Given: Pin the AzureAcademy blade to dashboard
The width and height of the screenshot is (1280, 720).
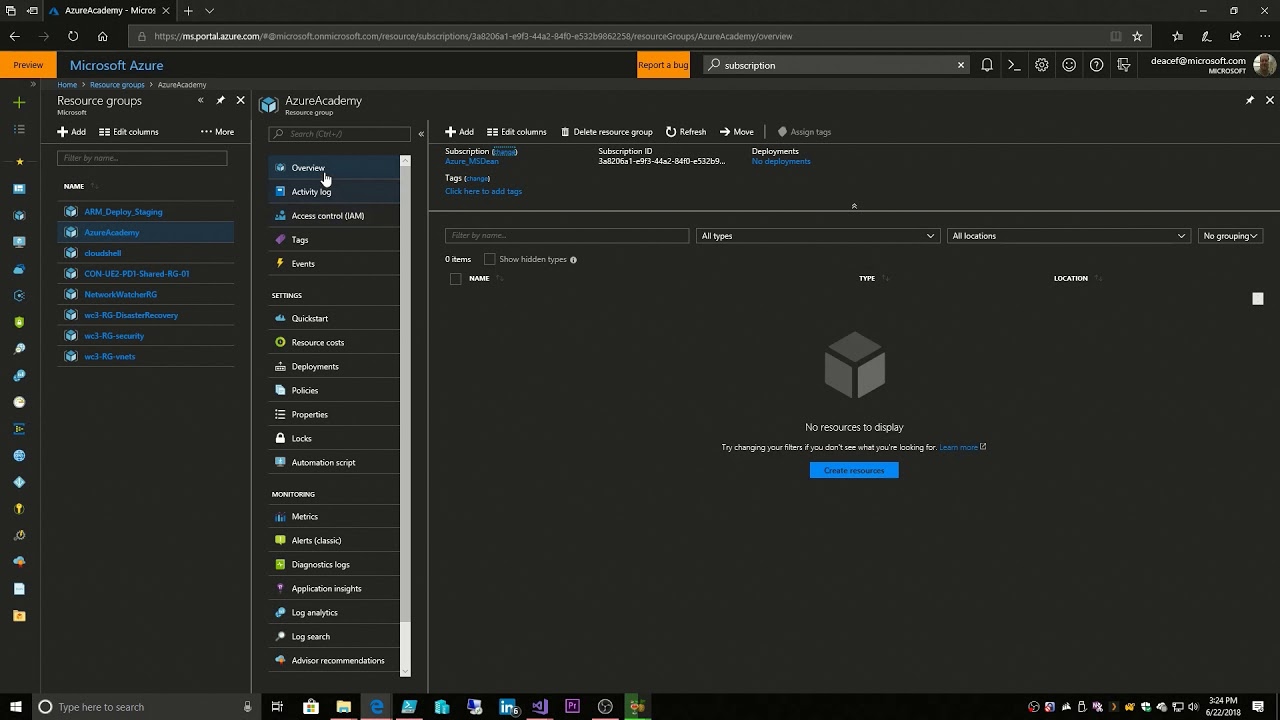Looking at the screenshot, I should click(1250, 100).
